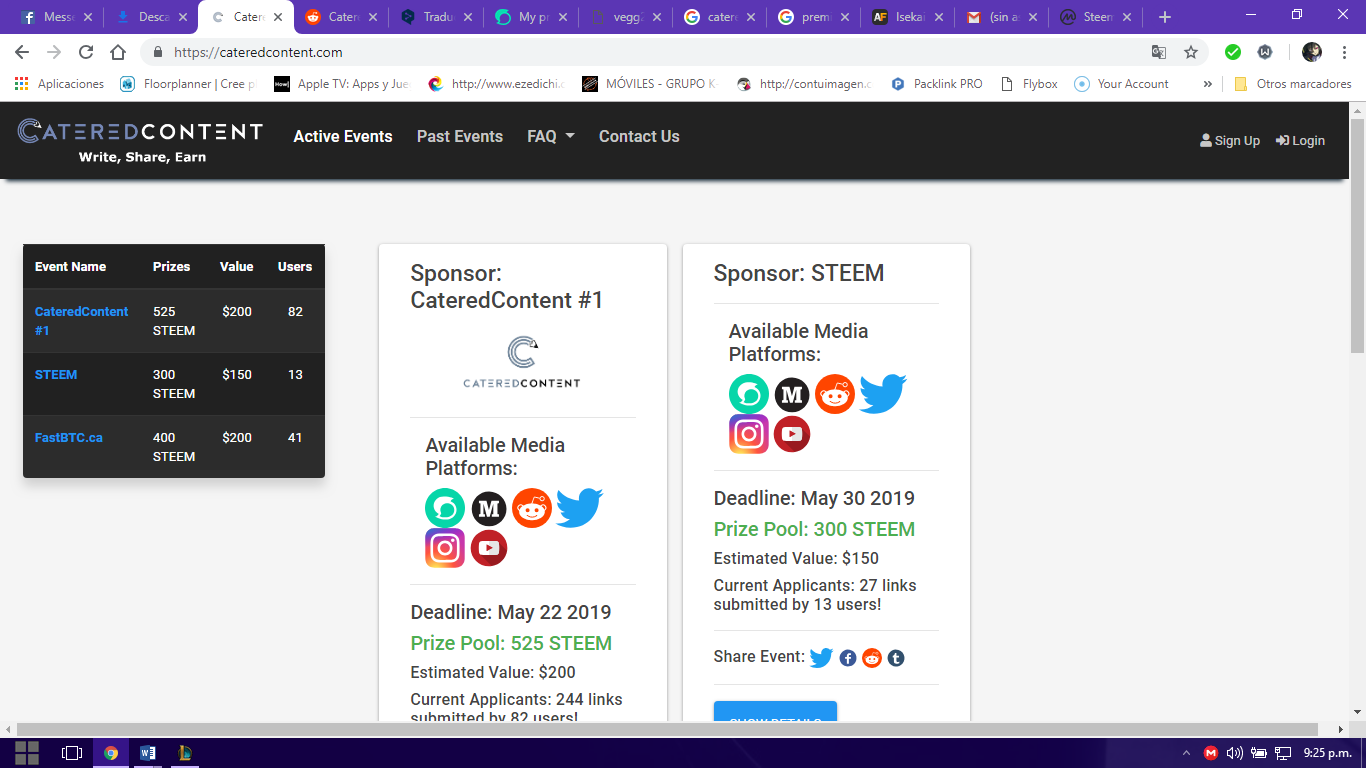Select the Reddit platform icon in the STEEM sponsor card
This screenshot has height=768, width=1366.
pyautogui.click(x=835, y=394)
